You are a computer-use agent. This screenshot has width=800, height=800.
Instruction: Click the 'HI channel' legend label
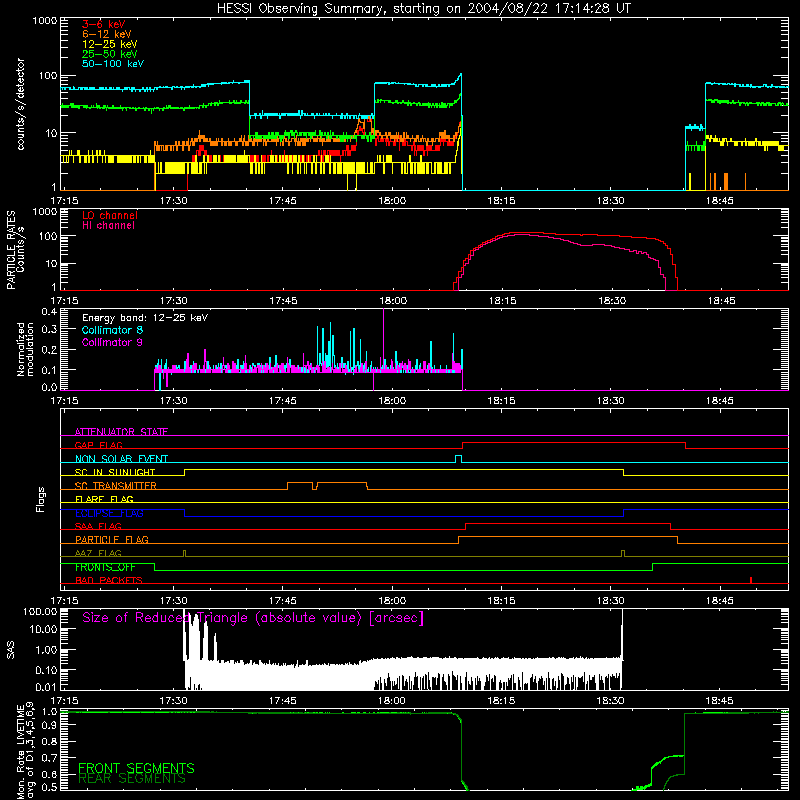pos(109,226)
